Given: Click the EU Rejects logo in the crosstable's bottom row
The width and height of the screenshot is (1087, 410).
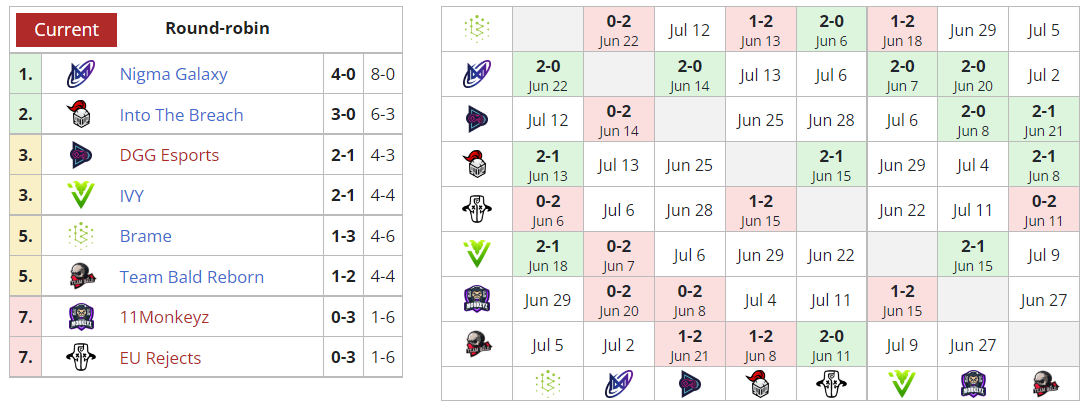Looking at the screenshot, I should pyautogui.click(x=832, y=382).
